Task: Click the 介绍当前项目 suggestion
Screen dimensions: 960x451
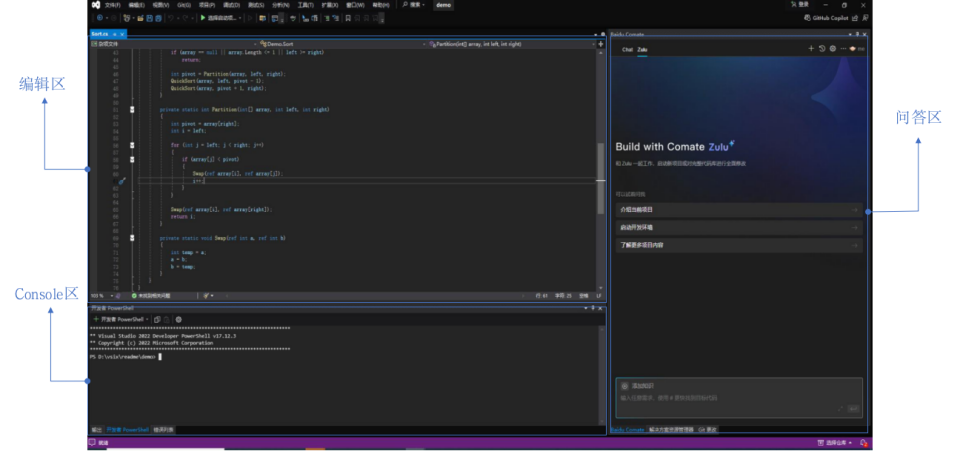Action: pos(738,210)
